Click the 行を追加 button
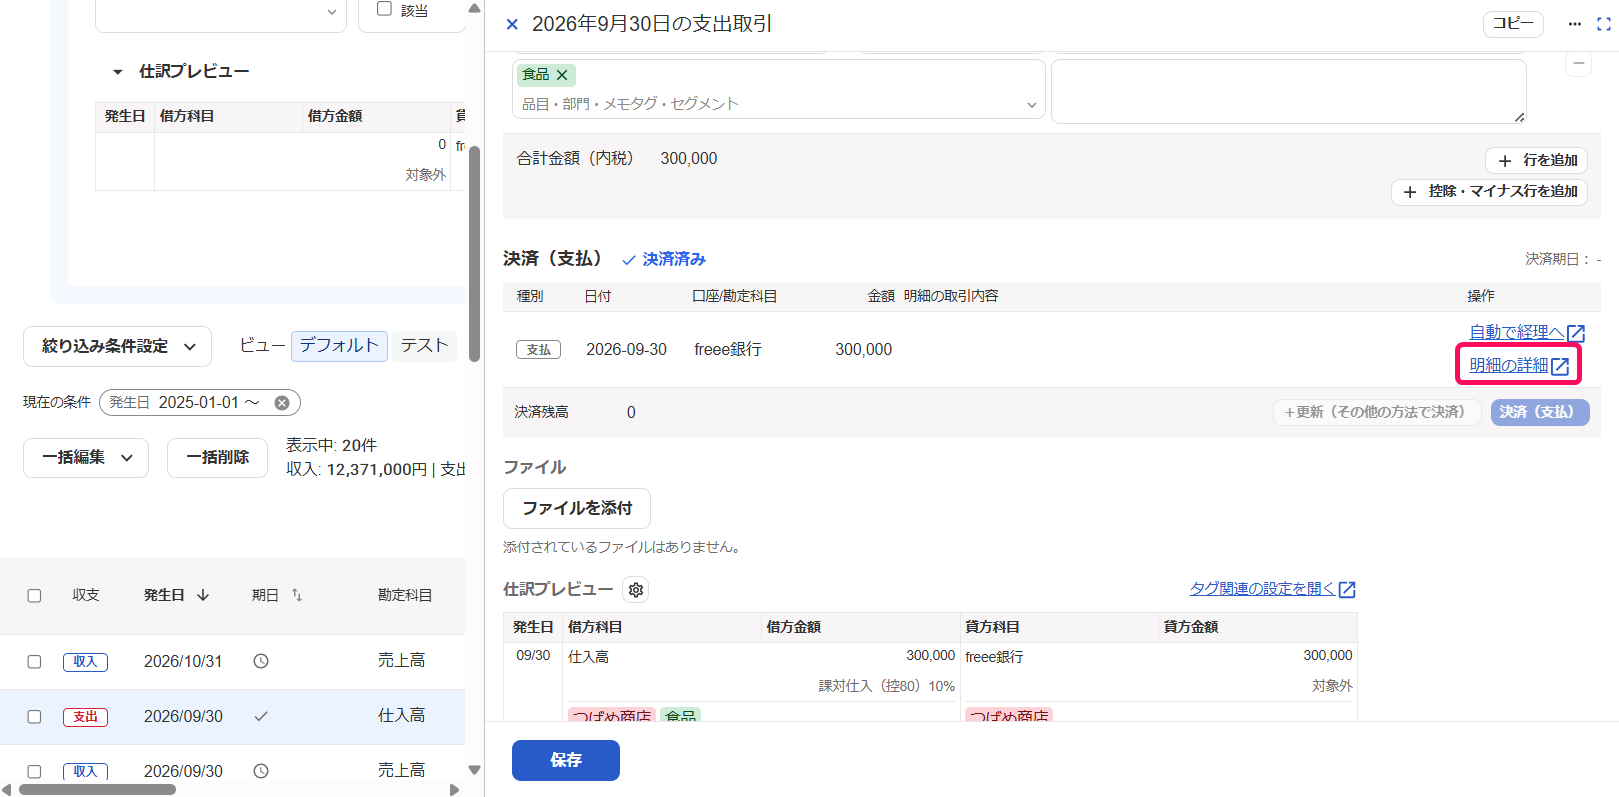This screenshot has height=797, width=1619. pos(1536,161)
